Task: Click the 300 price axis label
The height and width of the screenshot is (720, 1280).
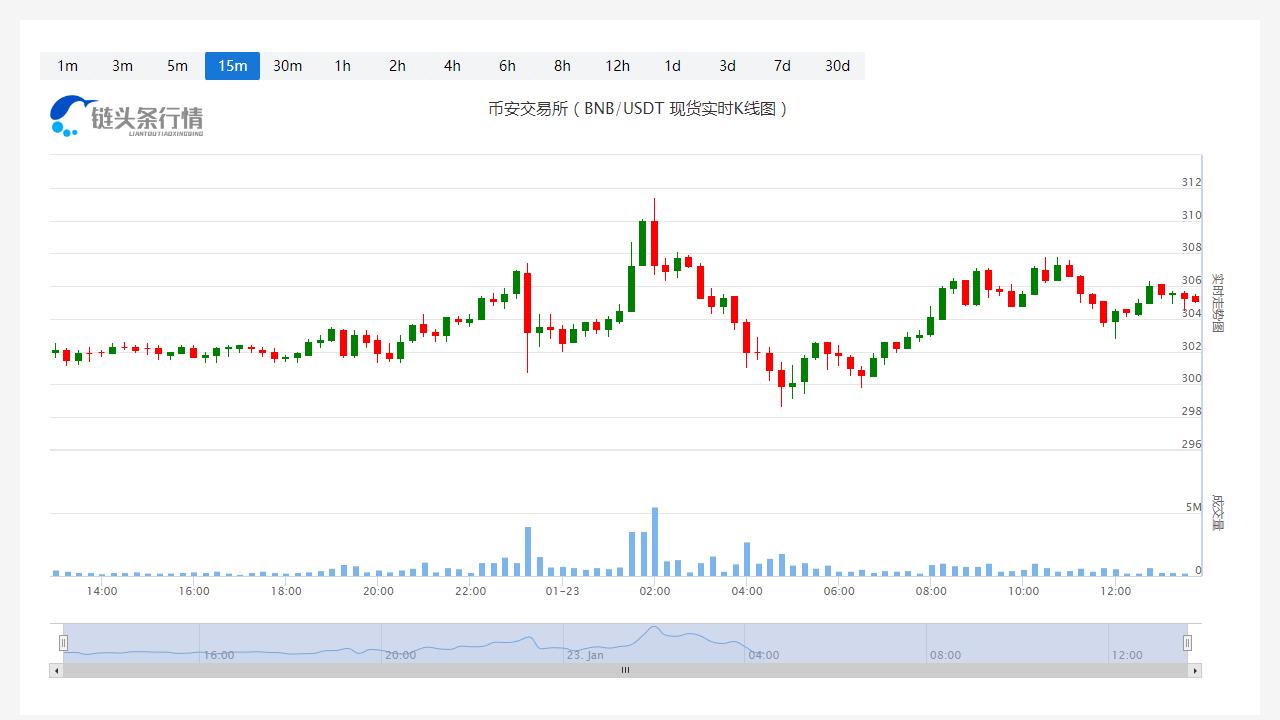Action: coord(1191,378)
